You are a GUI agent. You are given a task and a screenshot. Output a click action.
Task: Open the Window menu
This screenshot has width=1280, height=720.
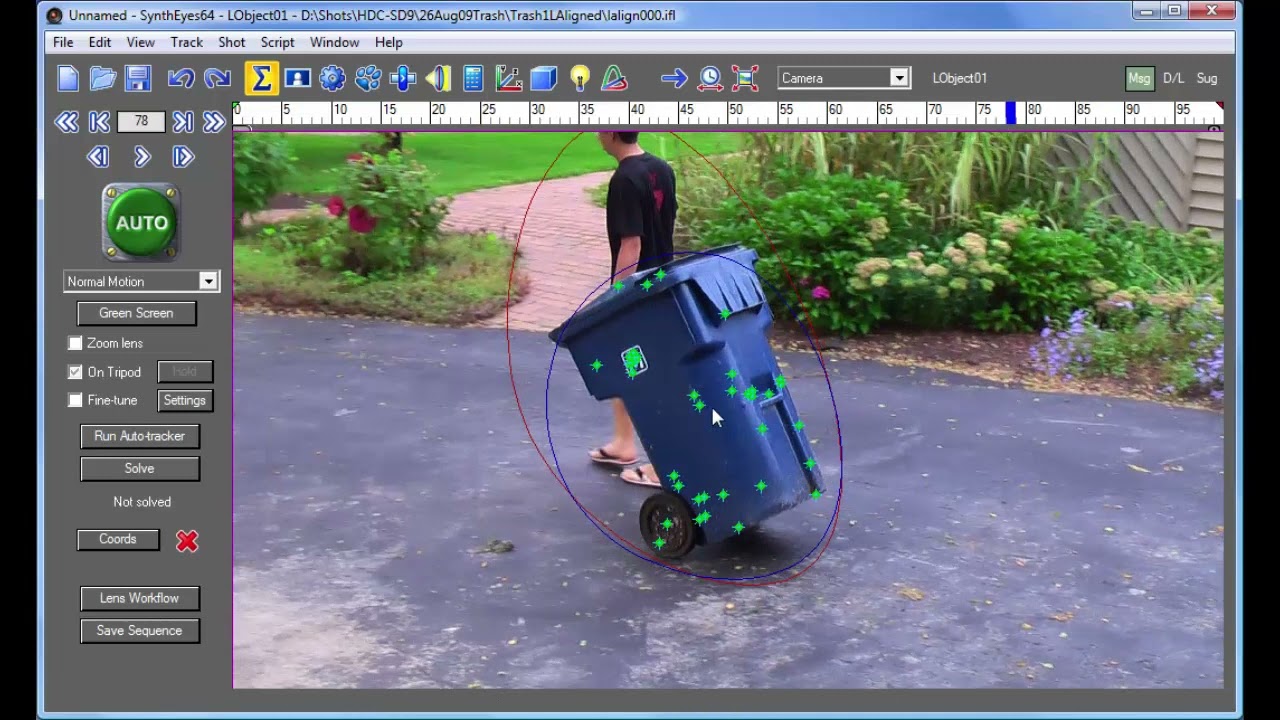pyautogui.click(x=334, y=42)
